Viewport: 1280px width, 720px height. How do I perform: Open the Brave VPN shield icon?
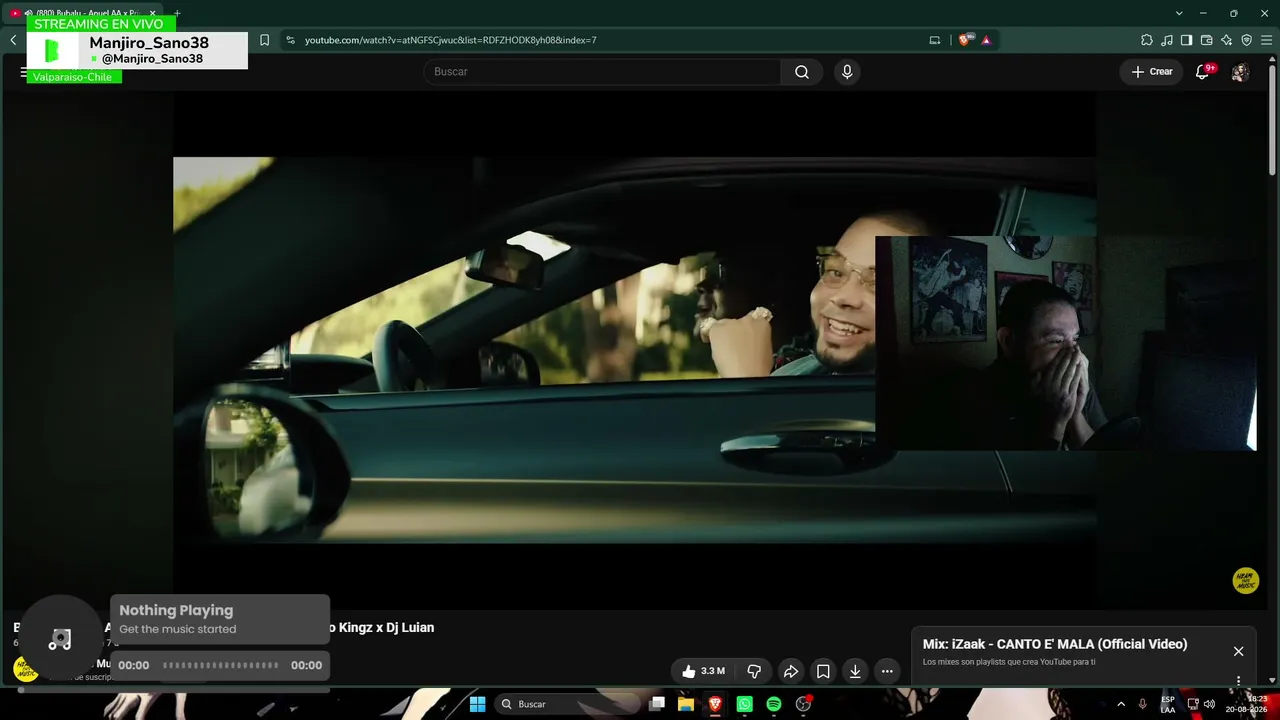click(x=1246, y=40)
